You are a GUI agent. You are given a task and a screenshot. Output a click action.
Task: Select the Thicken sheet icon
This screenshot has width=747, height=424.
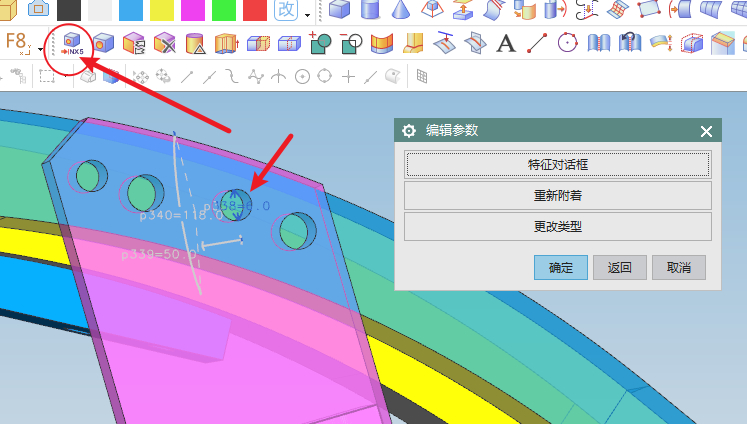661,43
